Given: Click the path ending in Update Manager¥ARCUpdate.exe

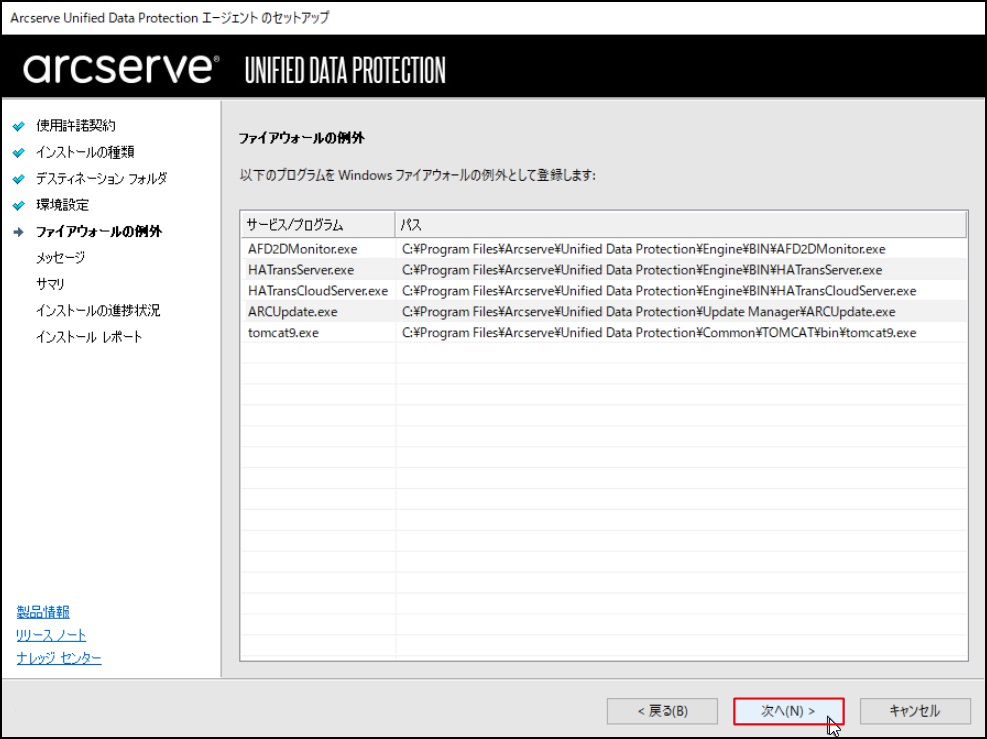Looking at the screenshot, I should click(x=648, y=312).
